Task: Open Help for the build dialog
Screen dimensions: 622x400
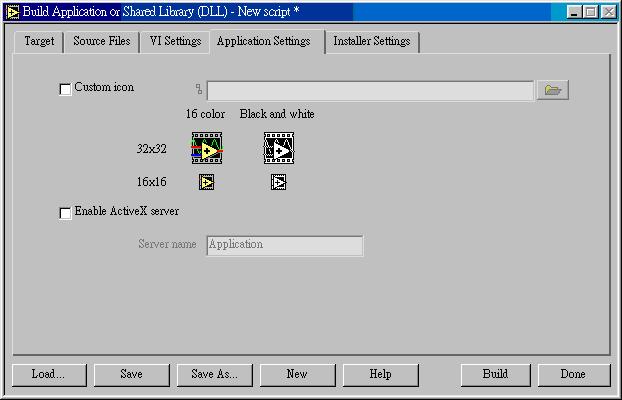Action: coord(380,375)
